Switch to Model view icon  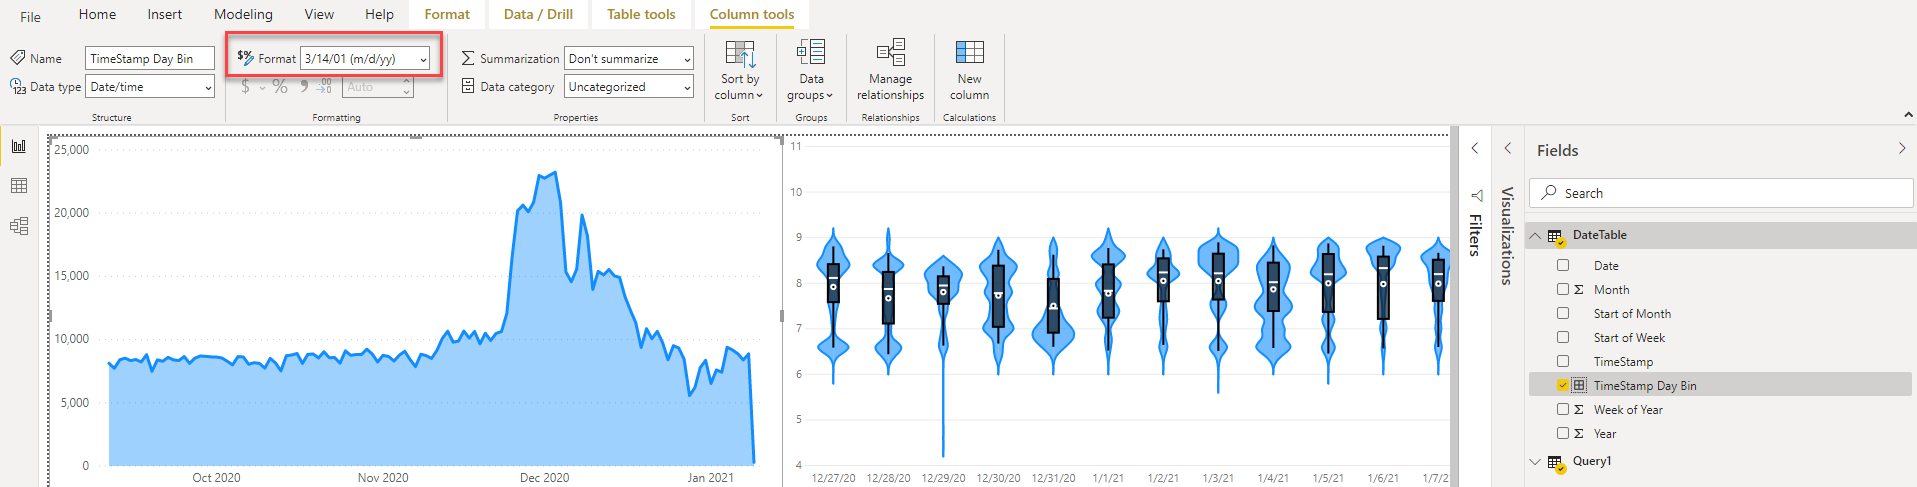click(19, 226)
